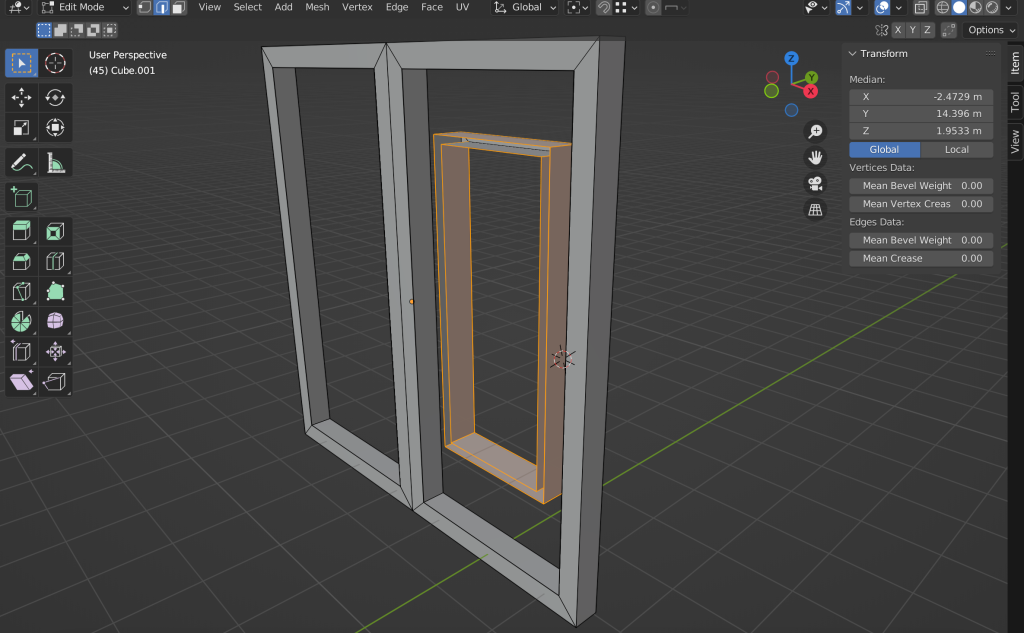Toggle auto merge vertices
Viewport: 1024px width, 633px height.
click(x=949, y=30)
